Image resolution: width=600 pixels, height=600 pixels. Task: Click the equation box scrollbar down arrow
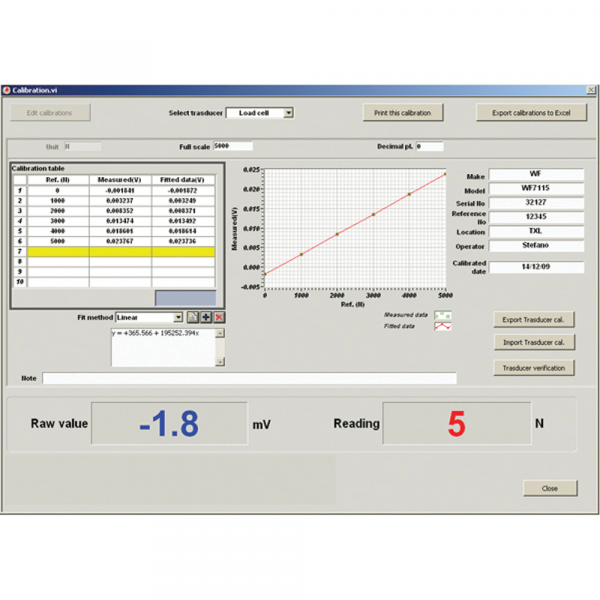pyautogui.click(x=221, y=361)
